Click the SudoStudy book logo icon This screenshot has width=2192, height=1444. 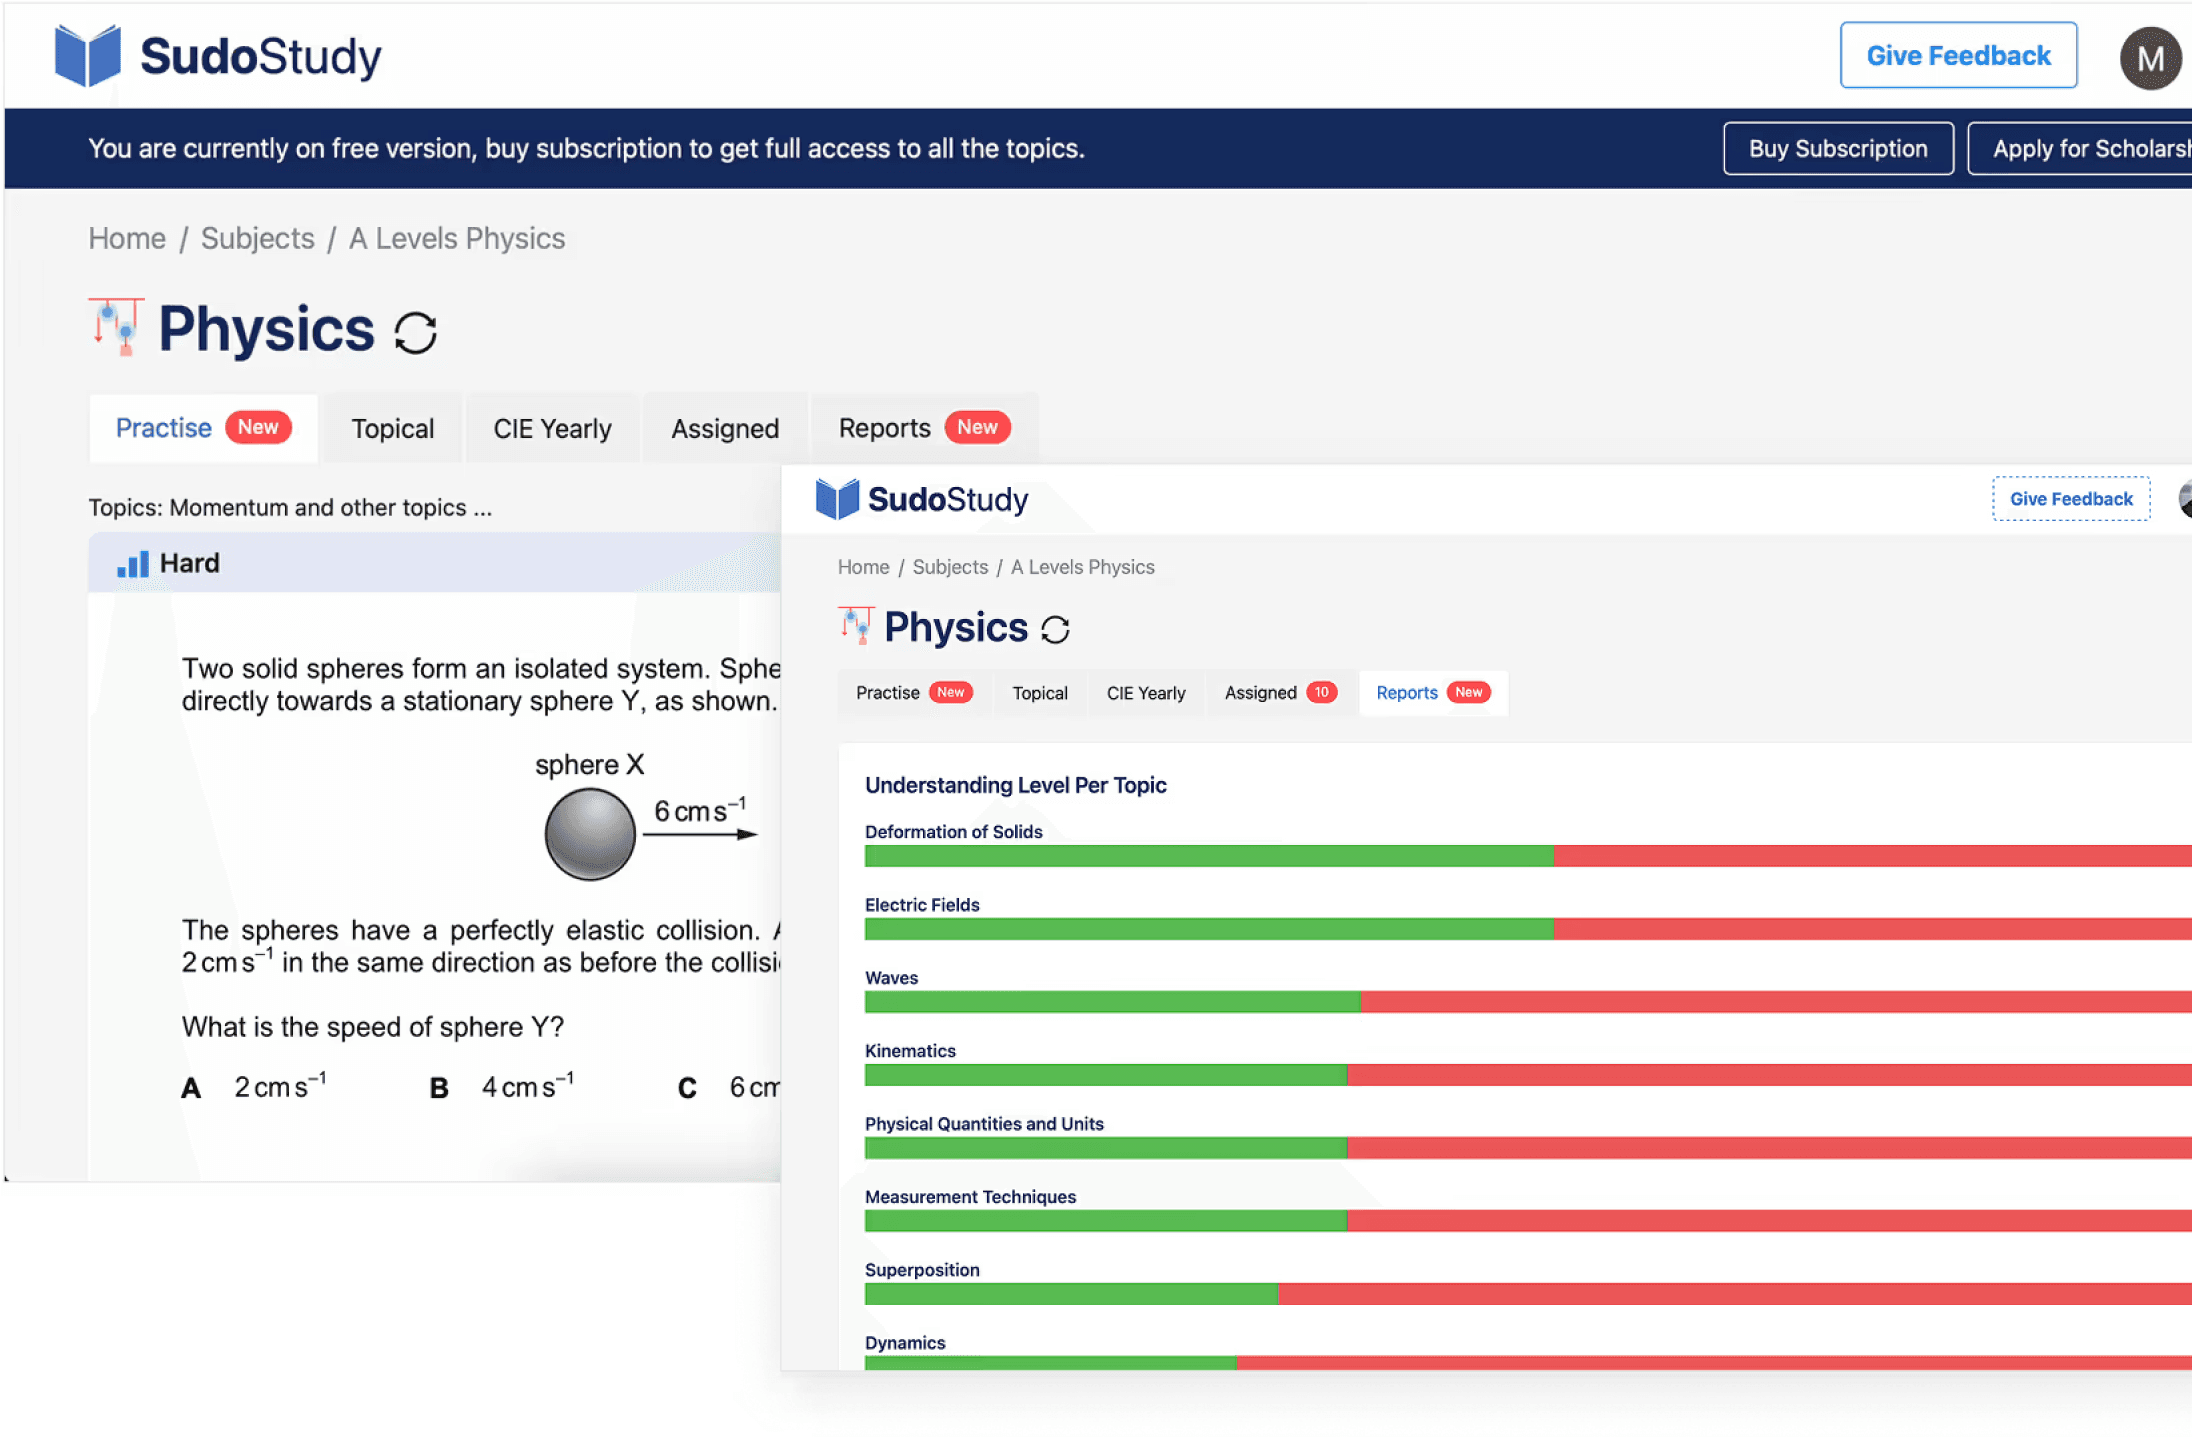(x=87, y=56)
